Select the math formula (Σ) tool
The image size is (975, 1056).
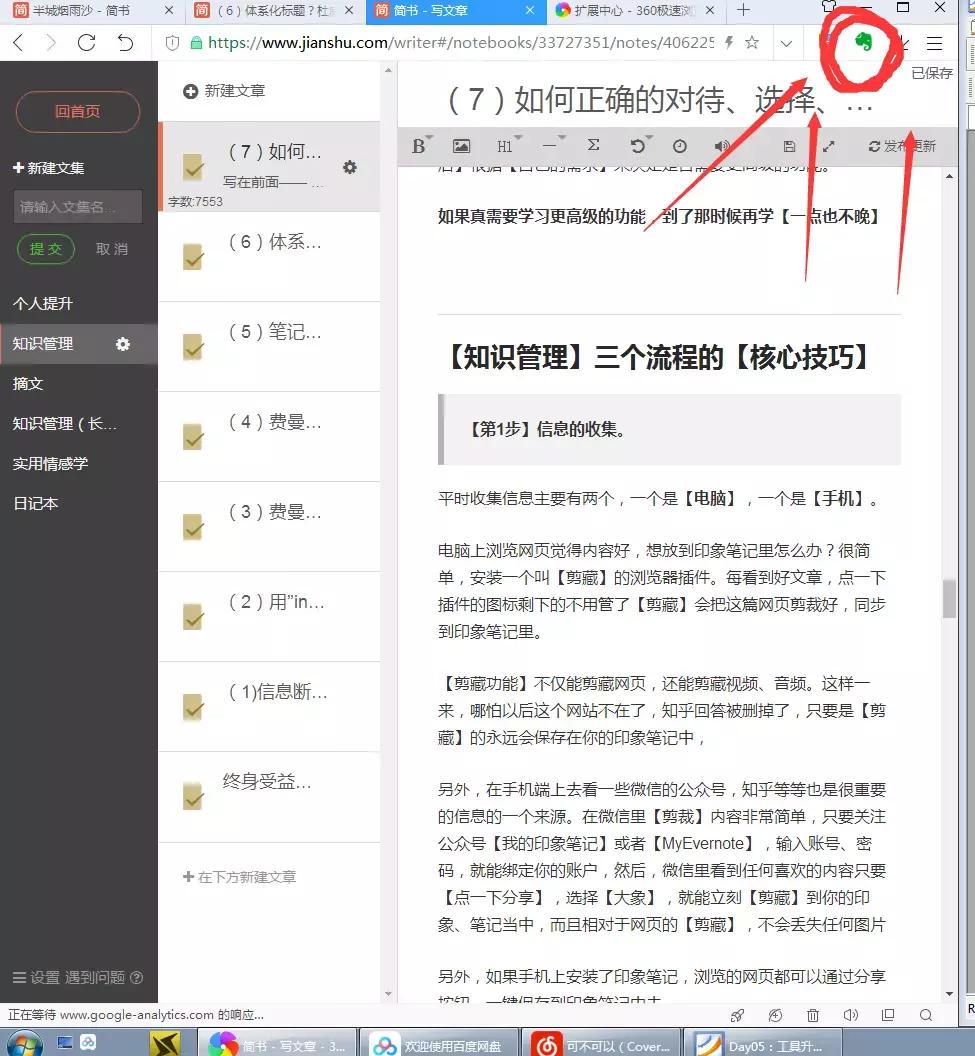[x=593, y=146]
